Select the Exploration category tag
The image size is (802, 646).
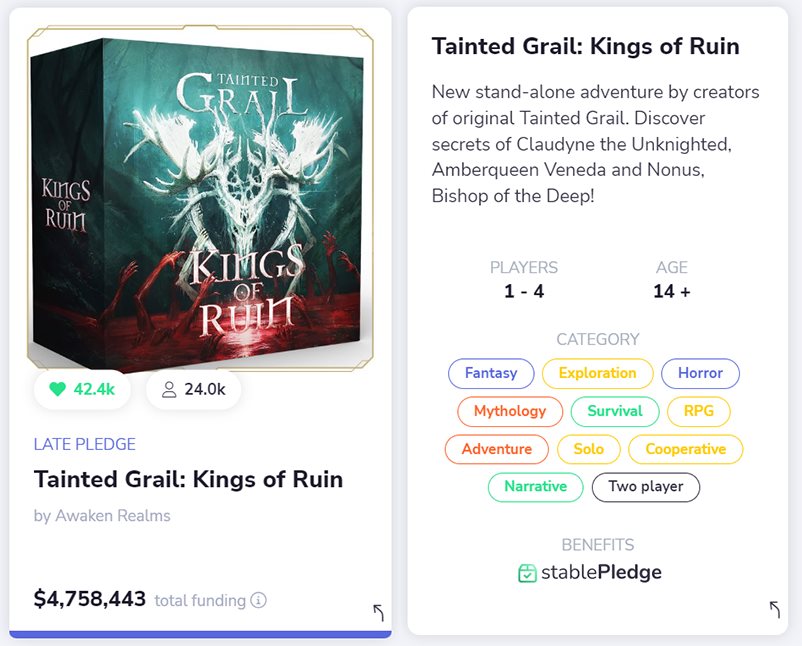[x=597, y=373]
